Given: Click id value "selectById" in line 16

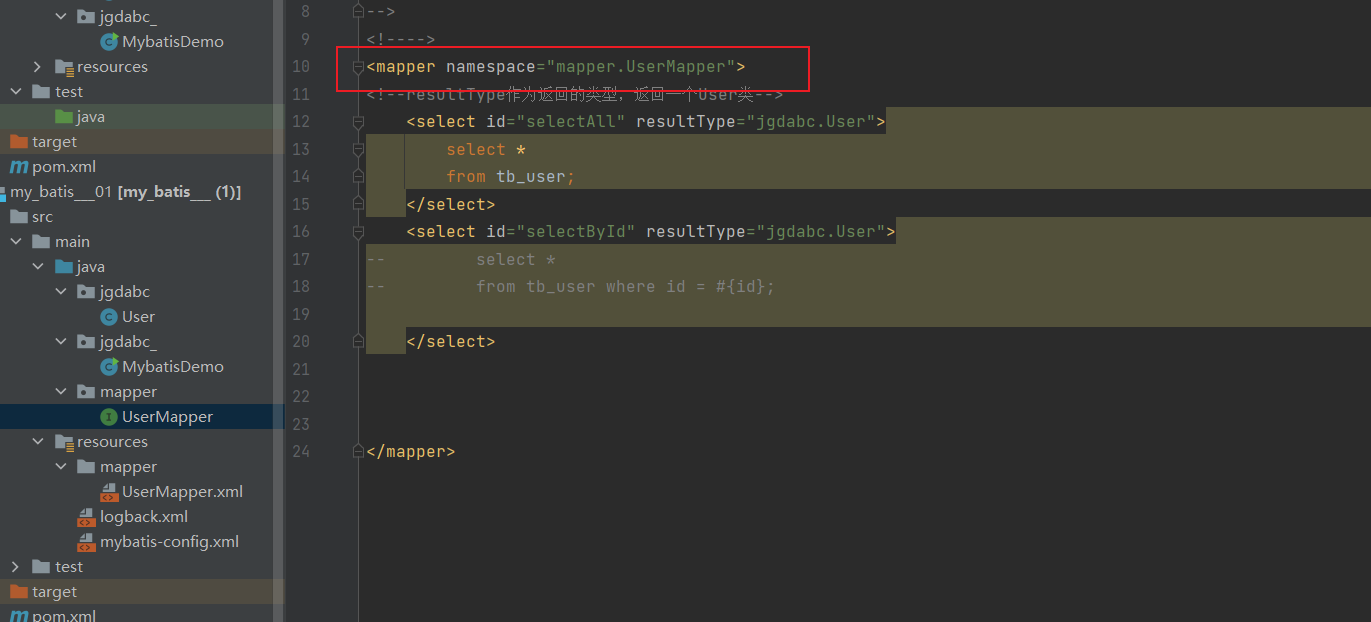Looking at the screenshot, I should pyautogui.click(x=575, y=232).
